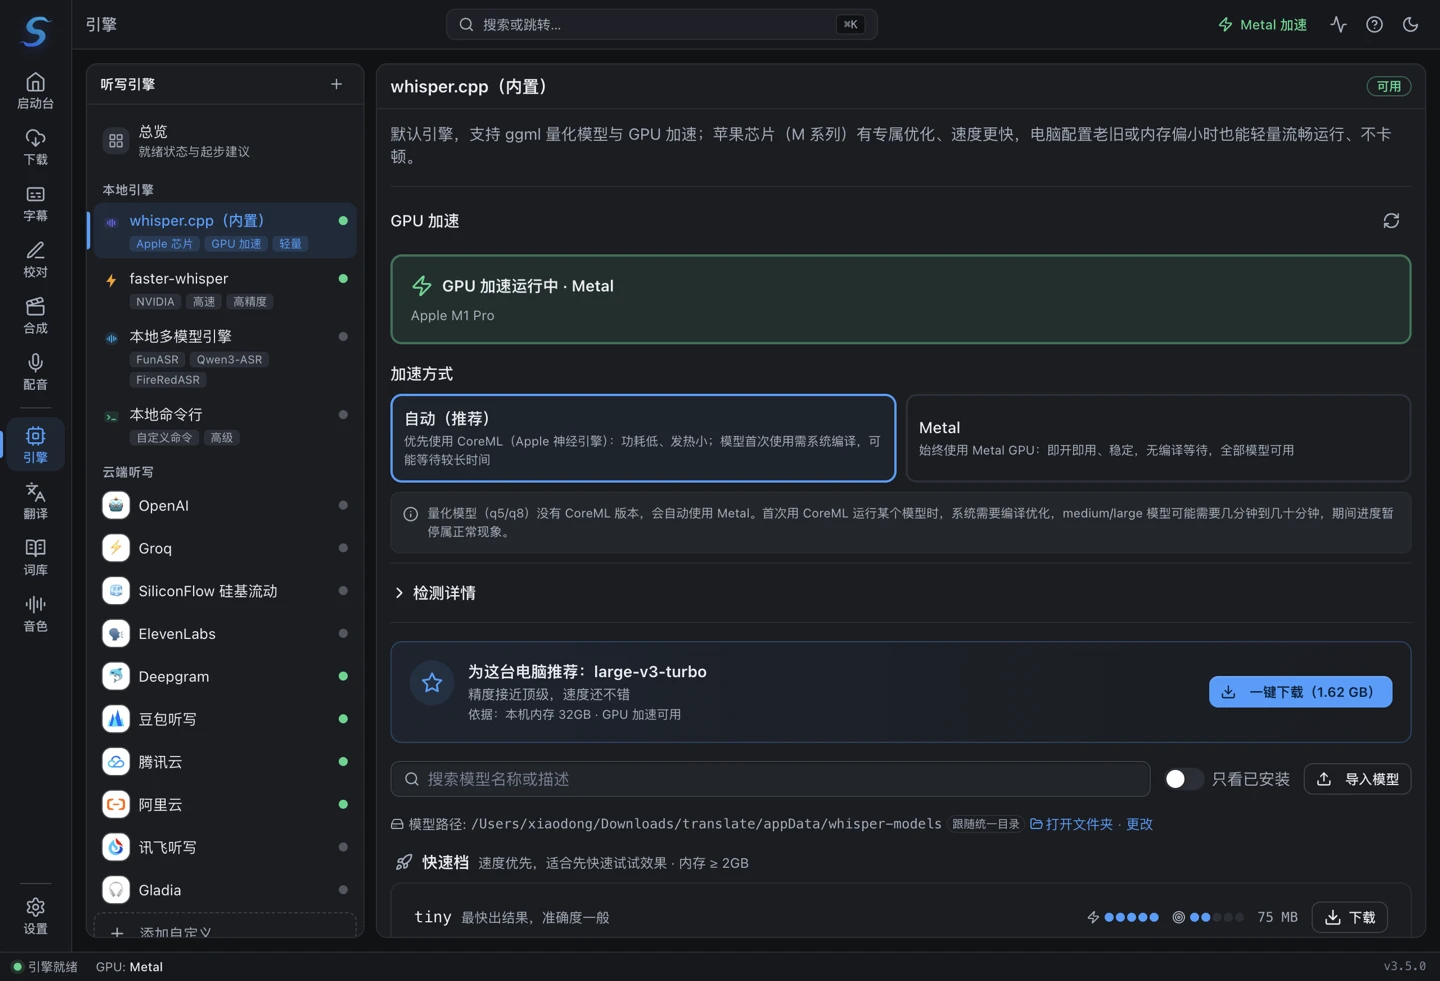The image size is (1440, 981).
Task: Click the 自定义命令 tag
Action: tap(164, 438)
